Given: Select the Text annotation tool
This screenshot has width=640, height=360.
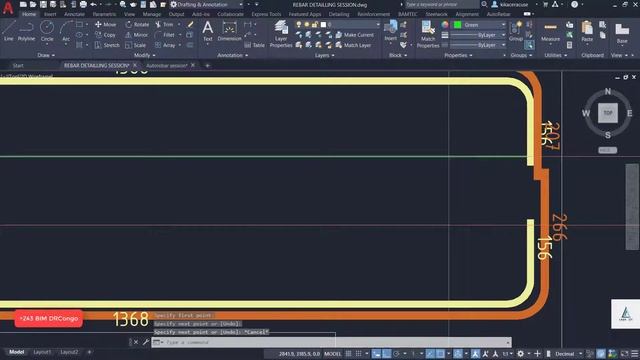Looking at the screenshot, I should [207, 31].
